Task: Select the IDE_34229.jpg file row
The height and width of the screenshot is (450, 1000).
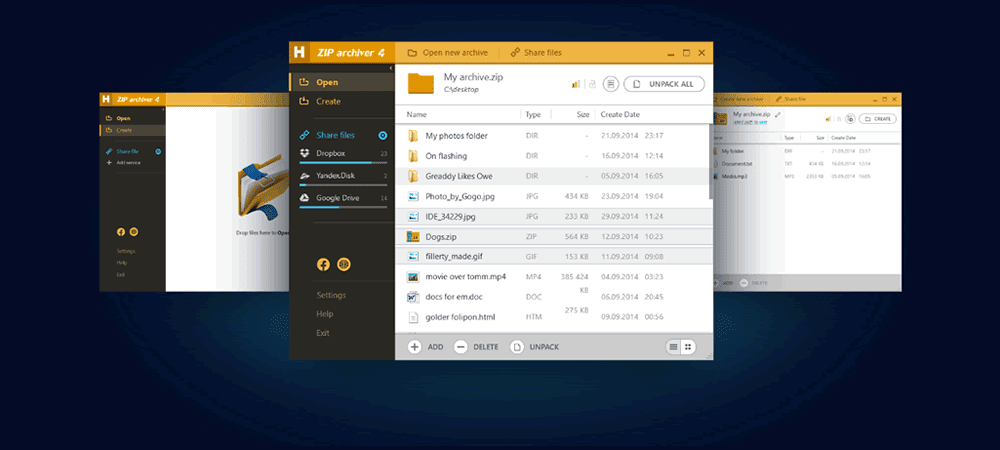Action: click(x=552, y=217)
